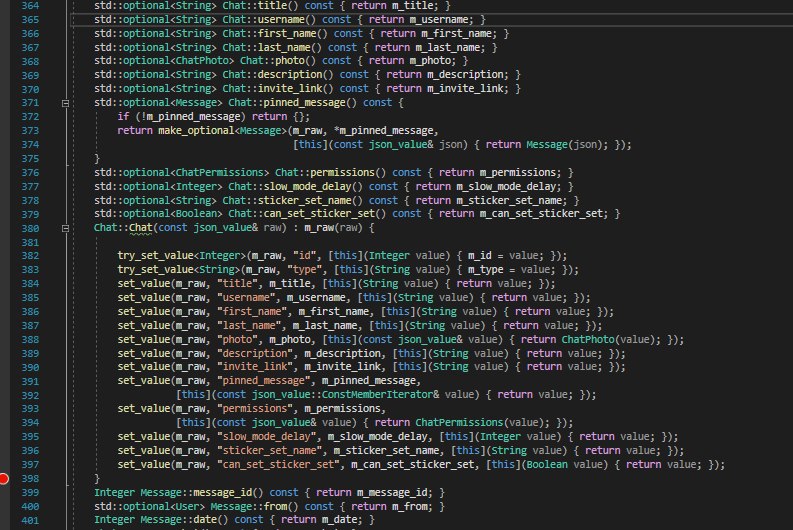Click the "last_name" string on line 387
The width and height of the screenshot is (793, 530).
tap(249, 326)
